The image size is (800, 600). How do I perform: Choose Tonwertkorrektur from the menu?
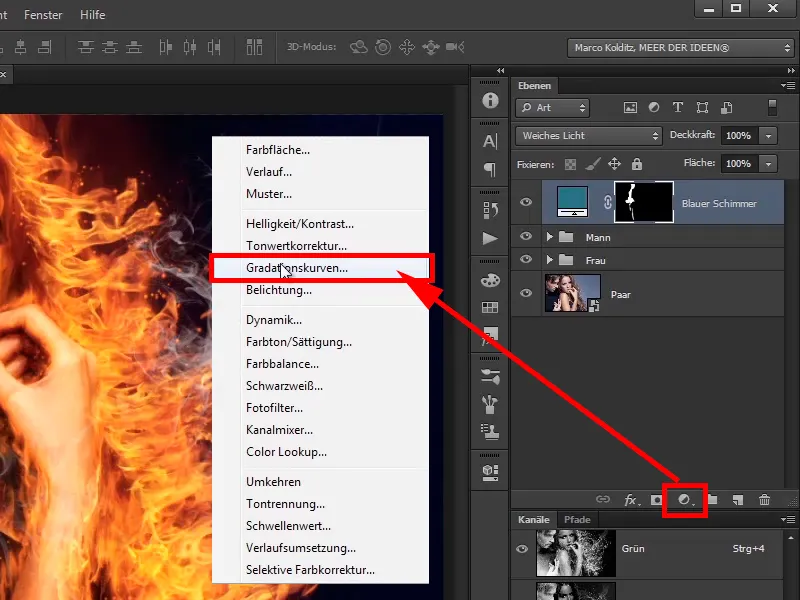(320, 246)
